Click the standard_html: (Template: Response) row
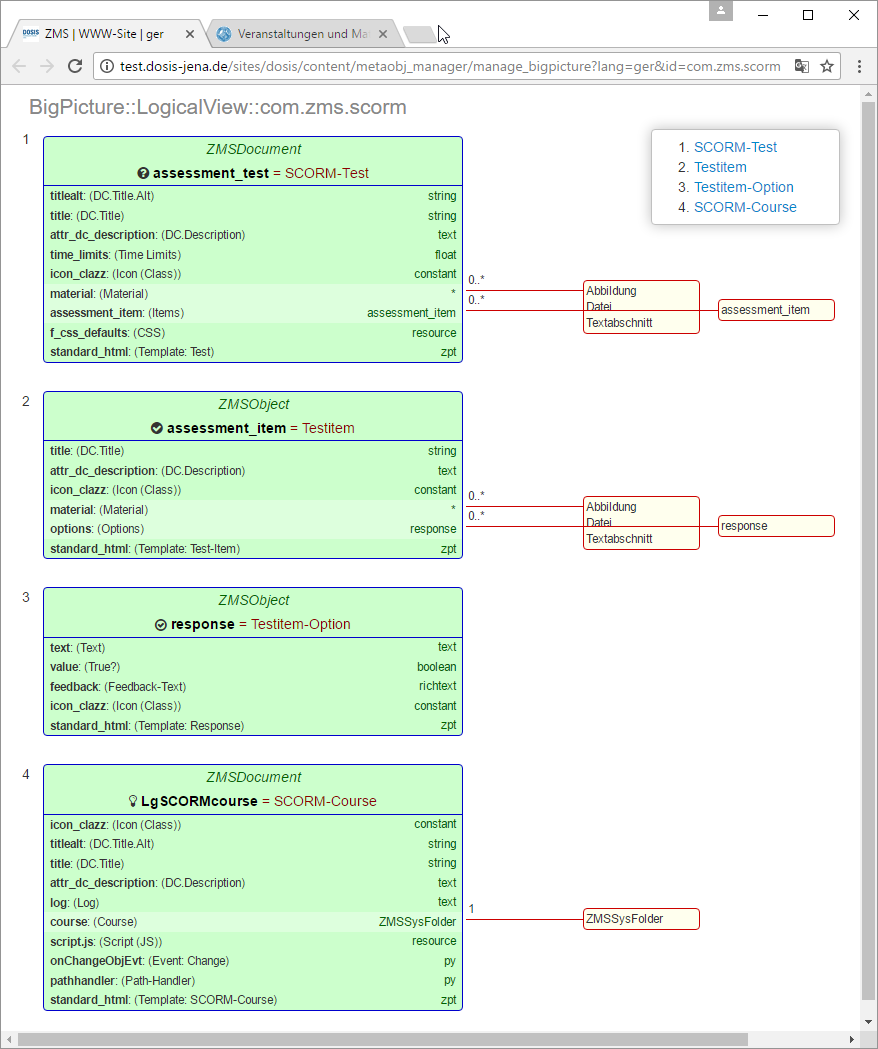 tap(253, 726)
